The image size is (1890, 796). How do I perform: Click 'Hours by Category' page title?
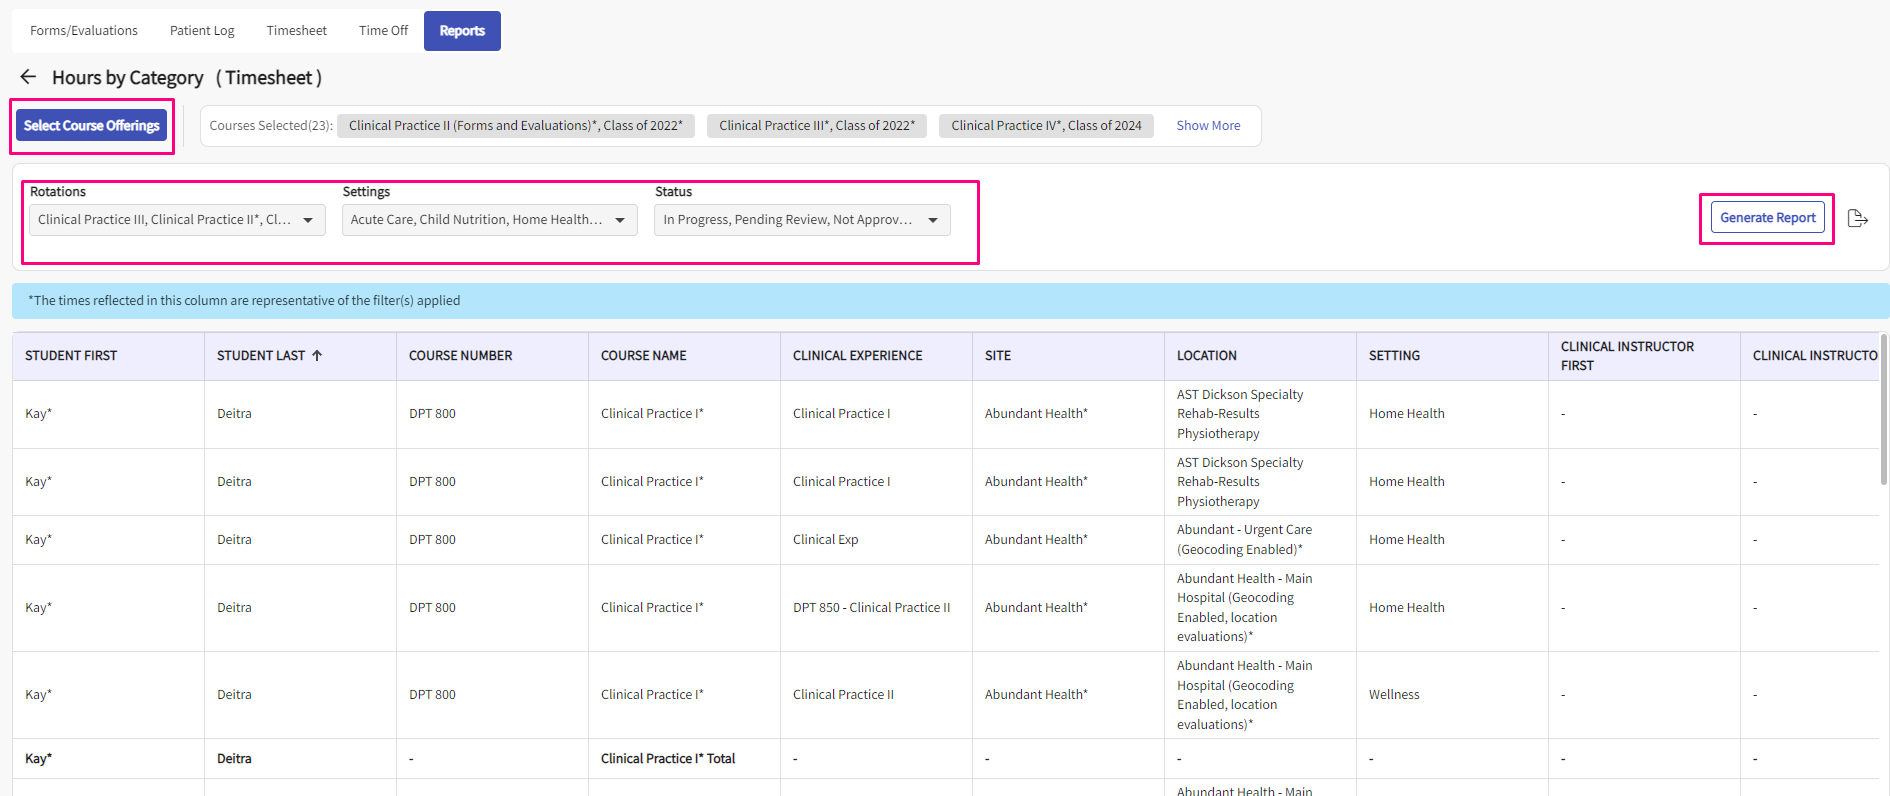coord(127,77)
